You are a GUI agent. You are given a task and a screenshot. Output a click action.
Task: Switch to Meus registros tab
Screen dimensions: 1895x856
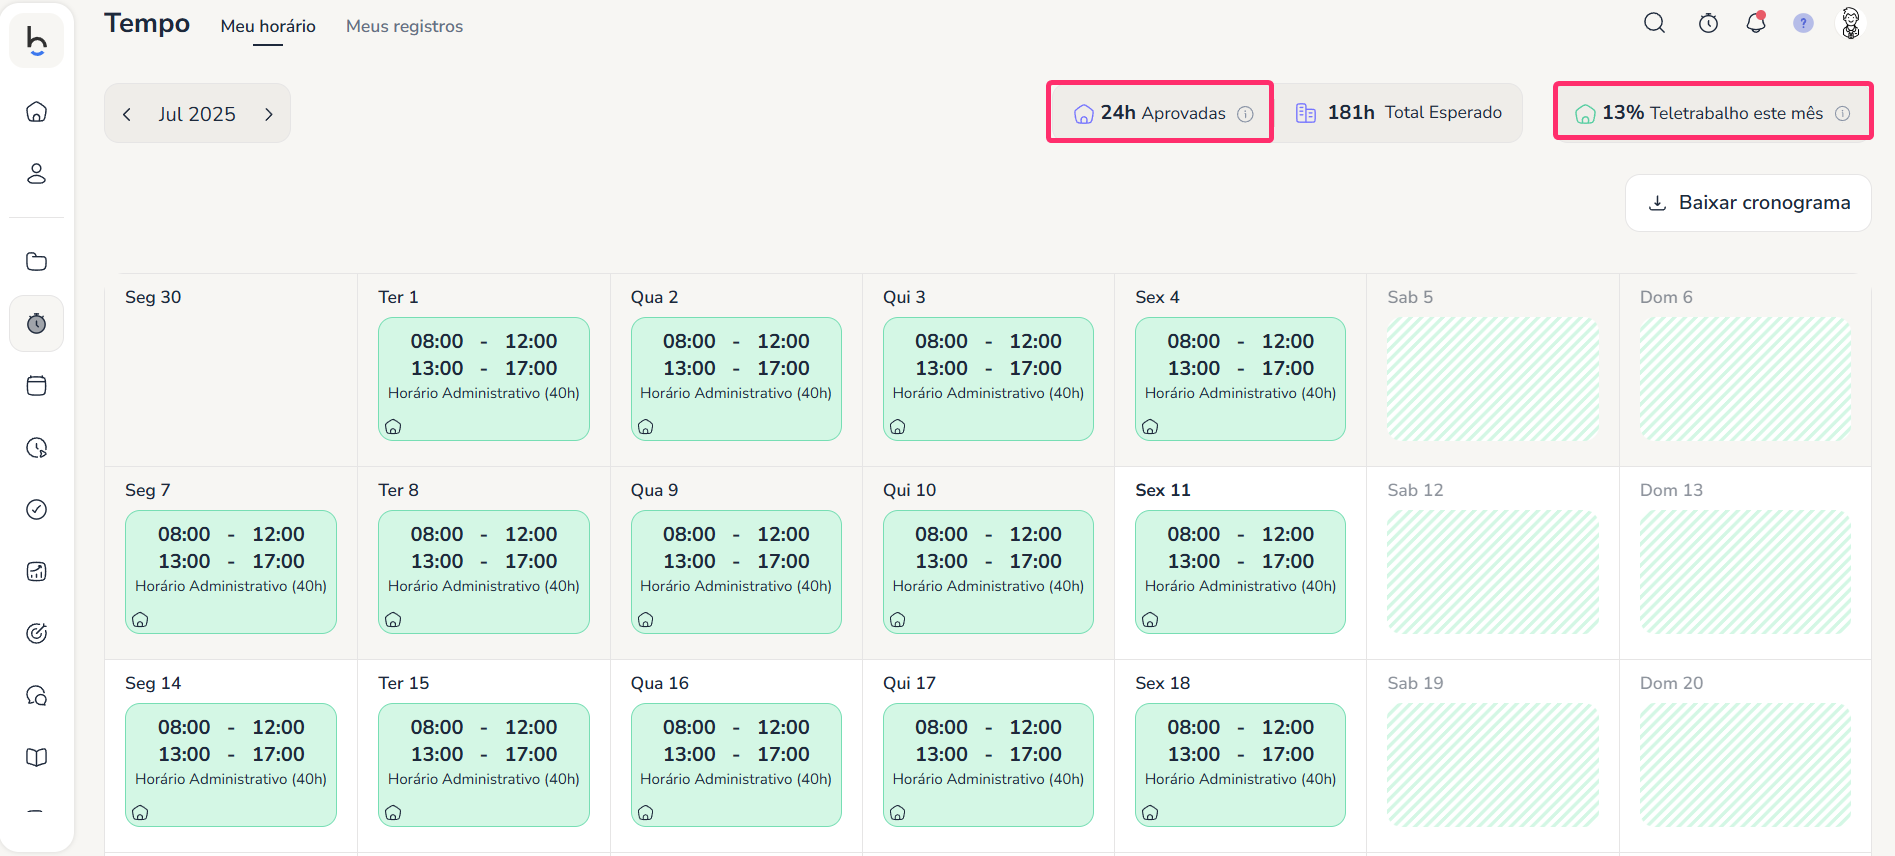pyautogui.click(x=404, y=26)
